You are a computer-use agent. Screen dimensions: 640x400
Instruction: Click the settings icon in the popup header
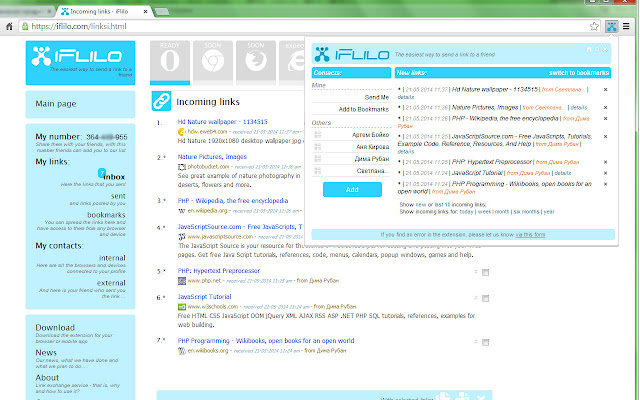pyautogui.click(x=597, y=49)
